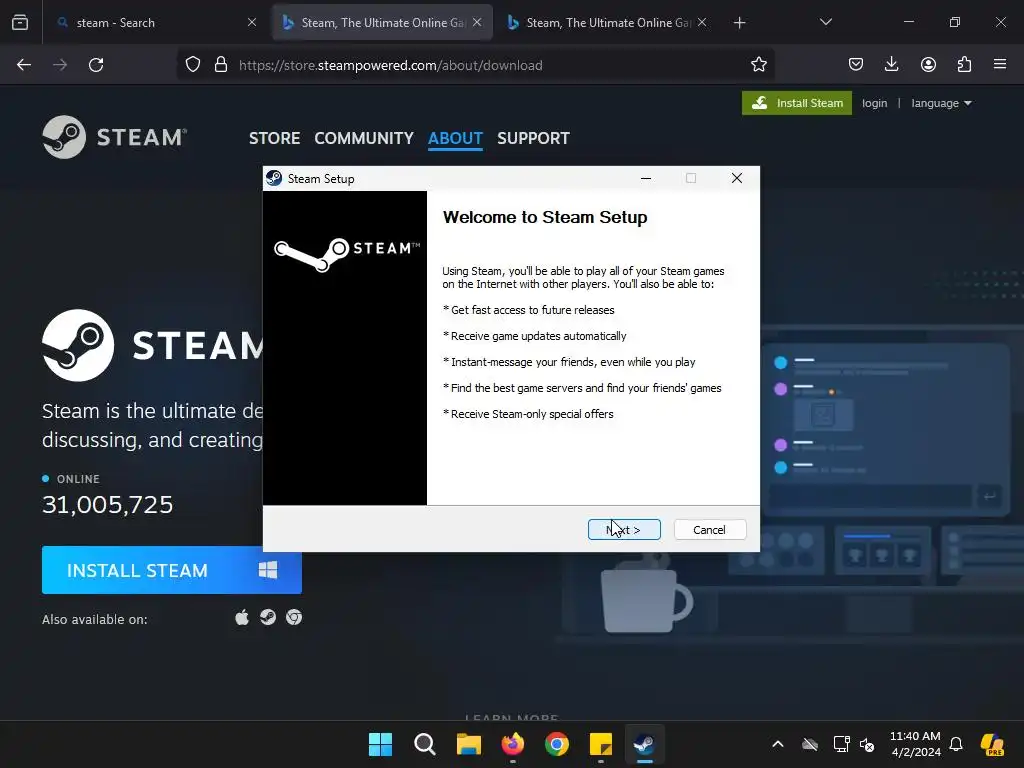Close the active Steam tab
This screenshot has height=768, width=1024.
pos(477,23)
